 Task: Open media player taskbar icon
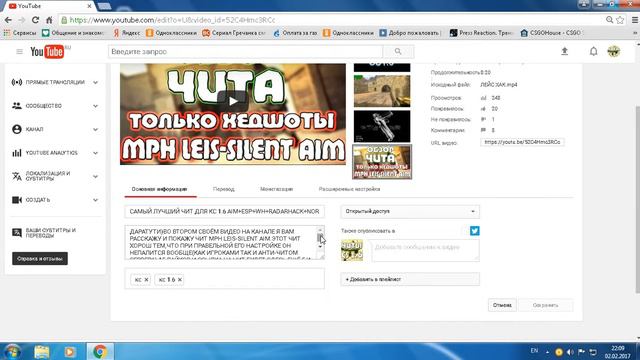tap(69, 351)
